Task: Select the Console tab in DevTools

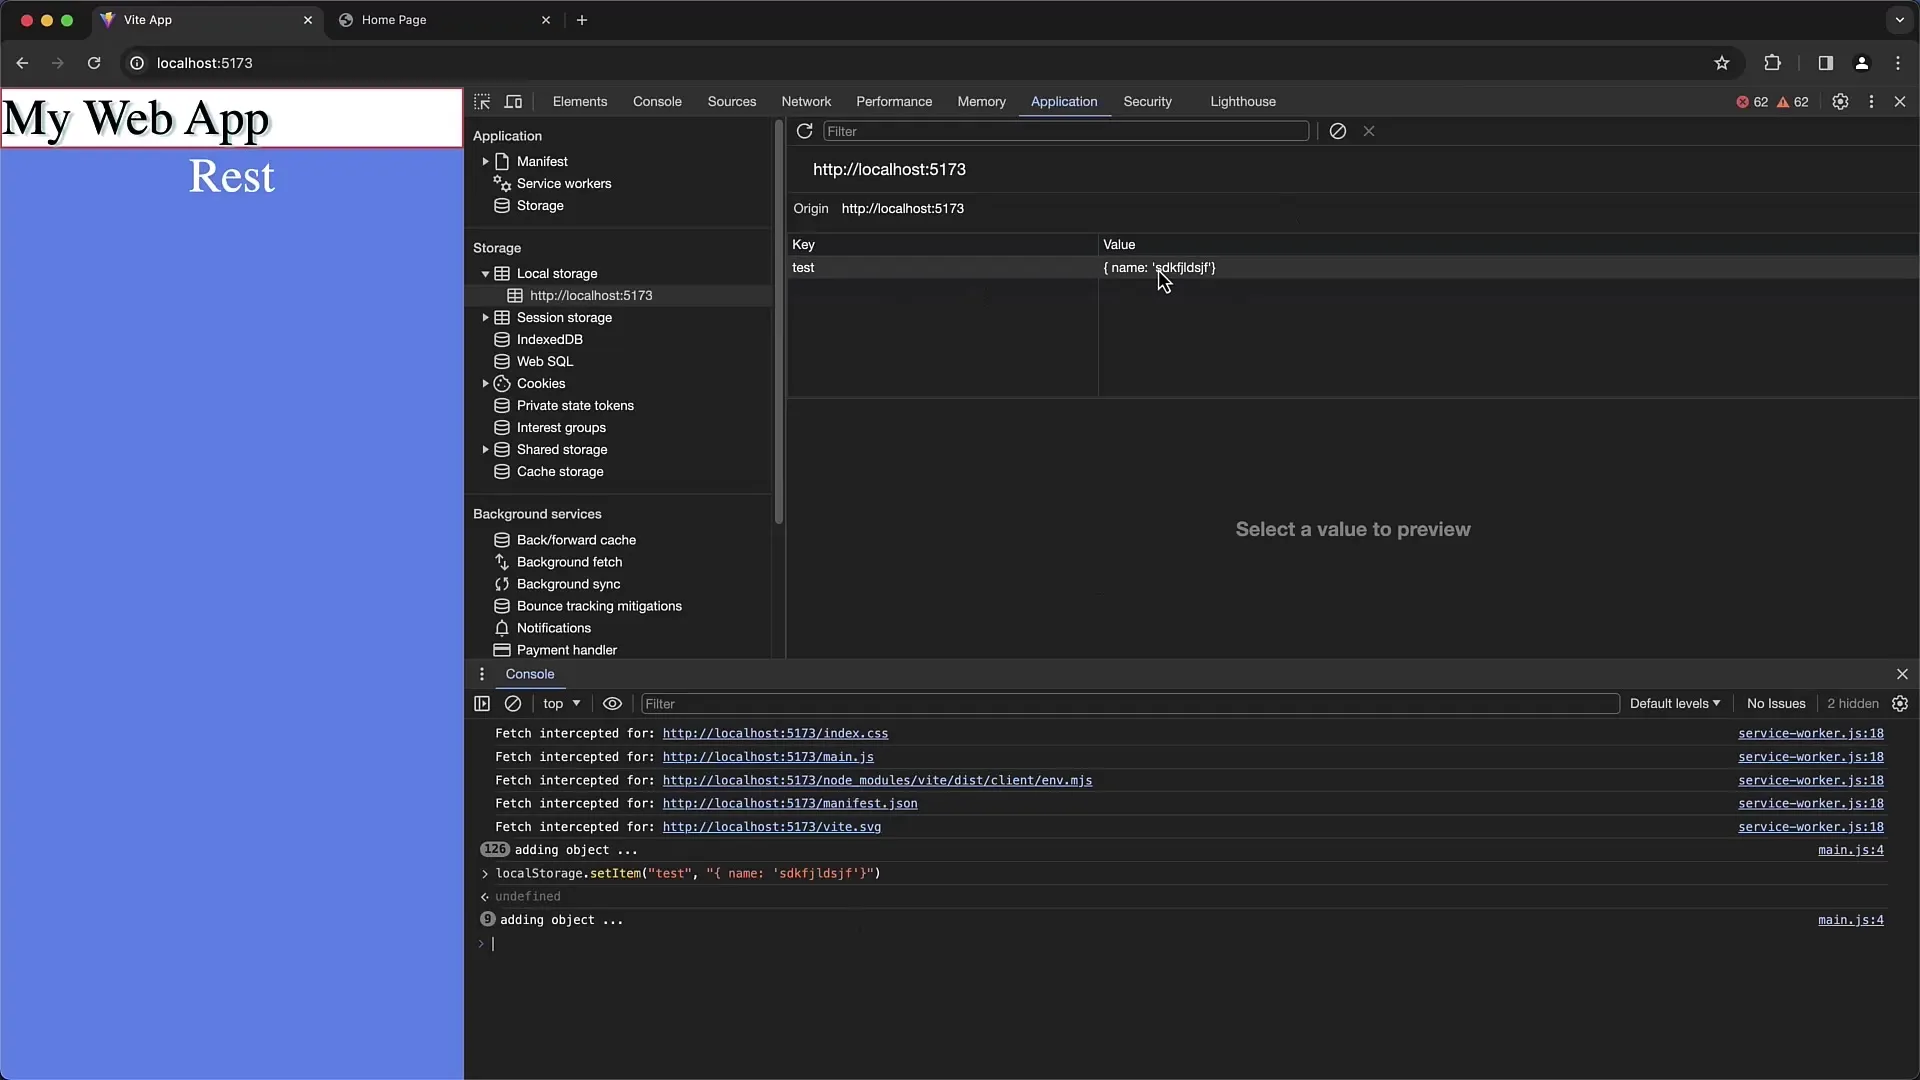Action: [658, 100]
